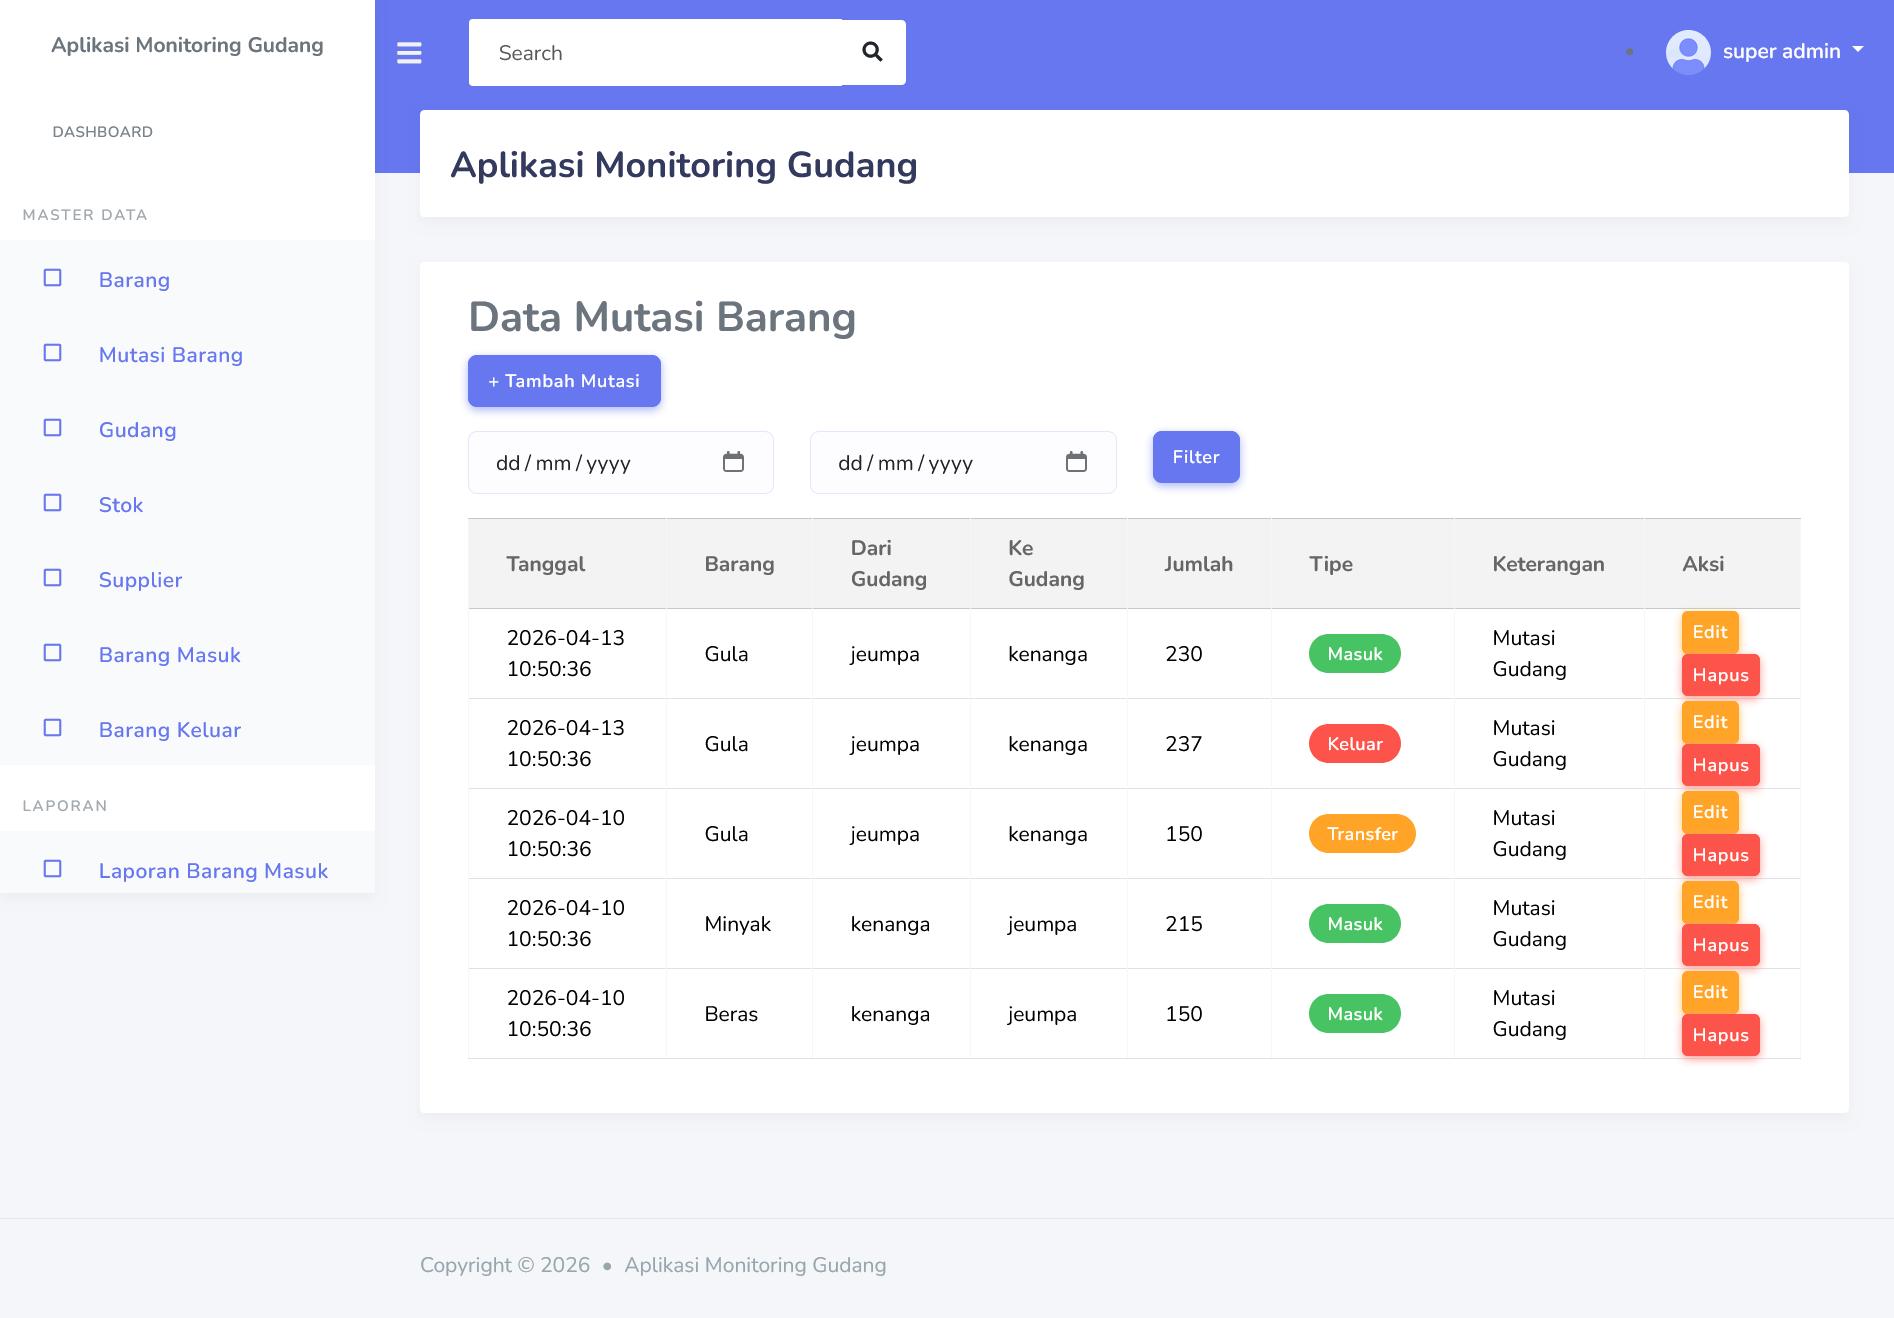Go to Laporan Barang Masuk
Image resolution: width=1894 pixels, height=1318 pixels.
[213, 871]
